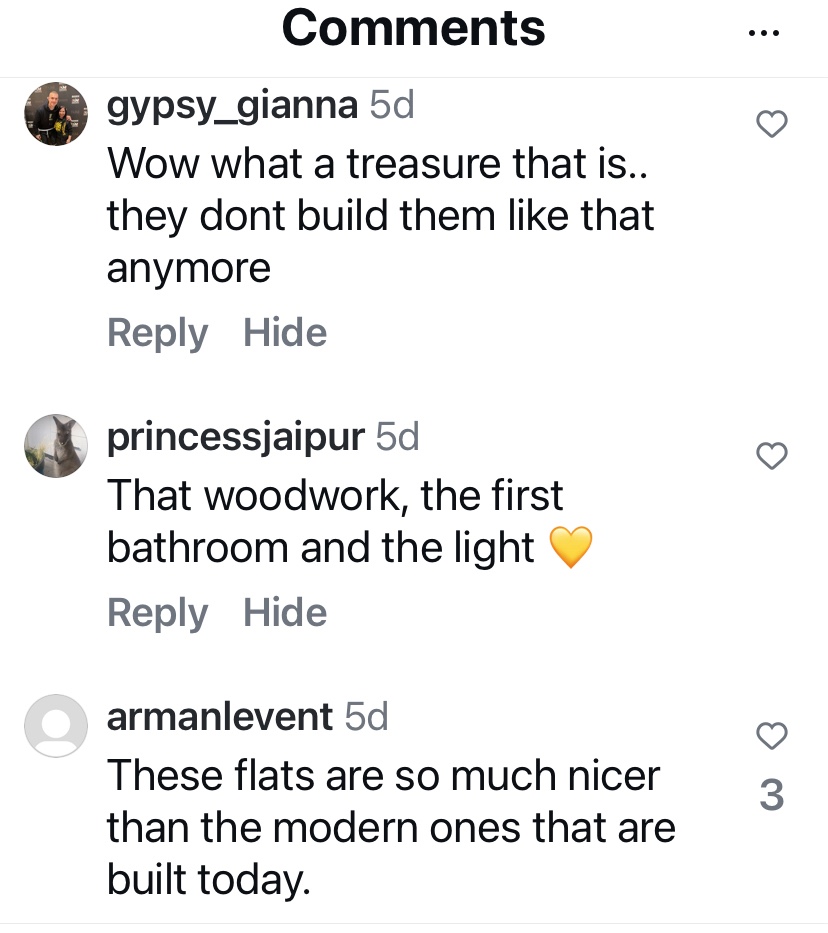828x933 pixels.
Task: Open the princessjaipur username link
Action: pos(235,437)
